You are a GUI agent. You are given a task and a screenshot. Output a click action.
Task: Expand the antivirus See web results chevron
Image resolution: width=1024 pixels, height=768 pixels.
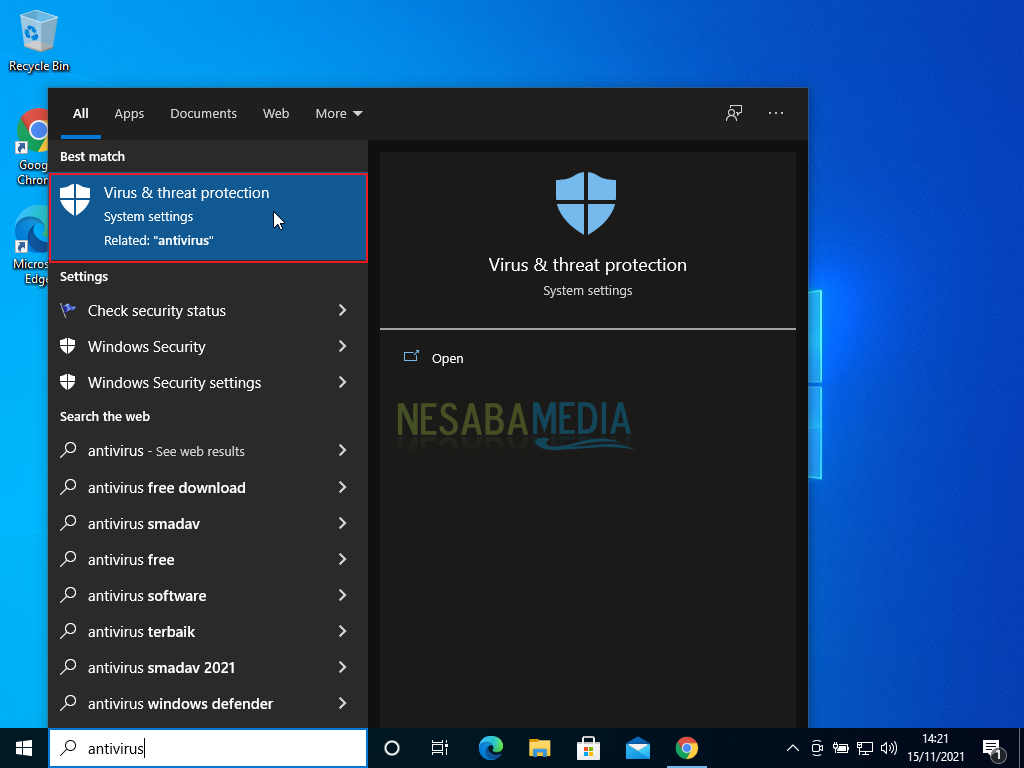342,450
